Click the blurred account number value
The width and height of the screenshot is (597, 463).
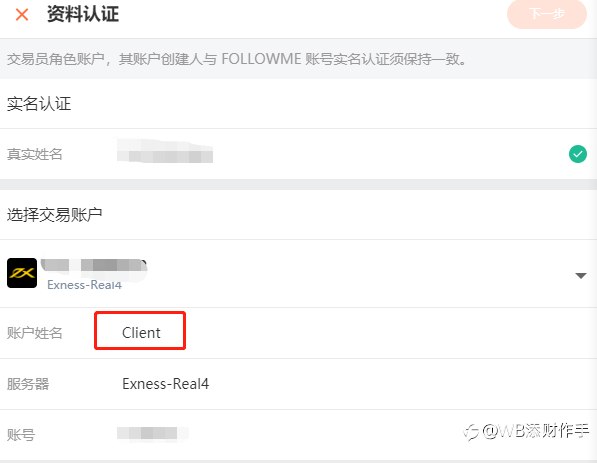(152, 433)
